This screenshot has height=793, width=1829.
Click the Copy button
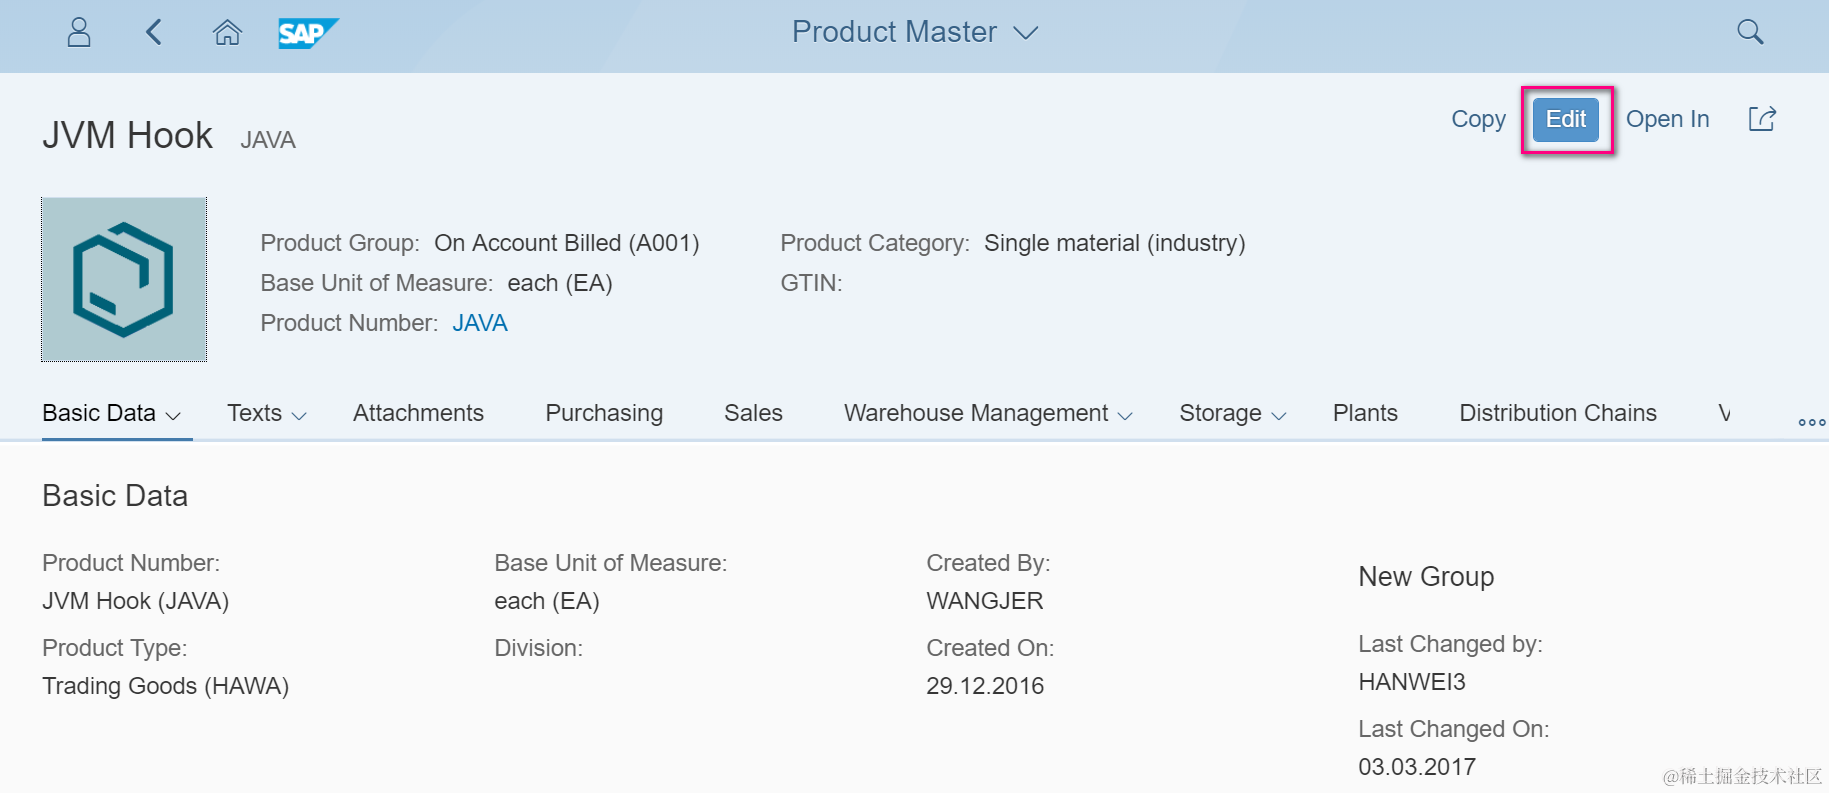[1478, 119]
